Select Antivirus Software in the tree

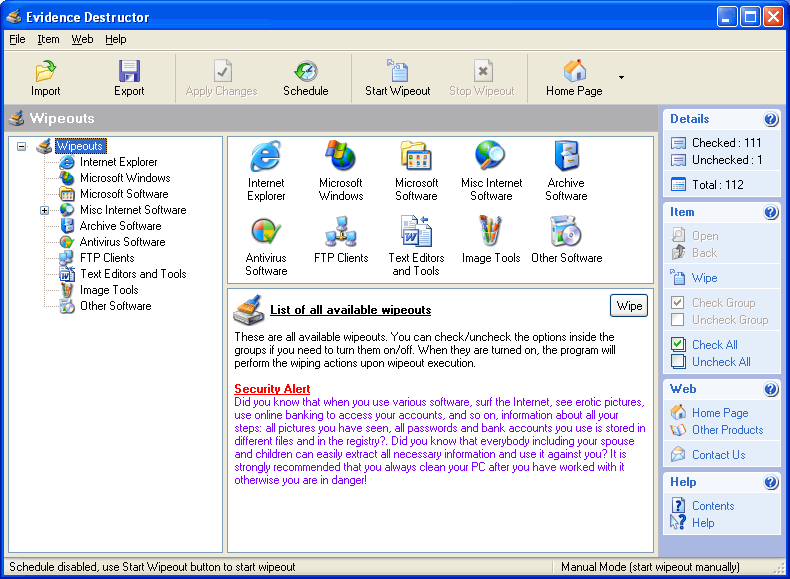coord(122,242)
